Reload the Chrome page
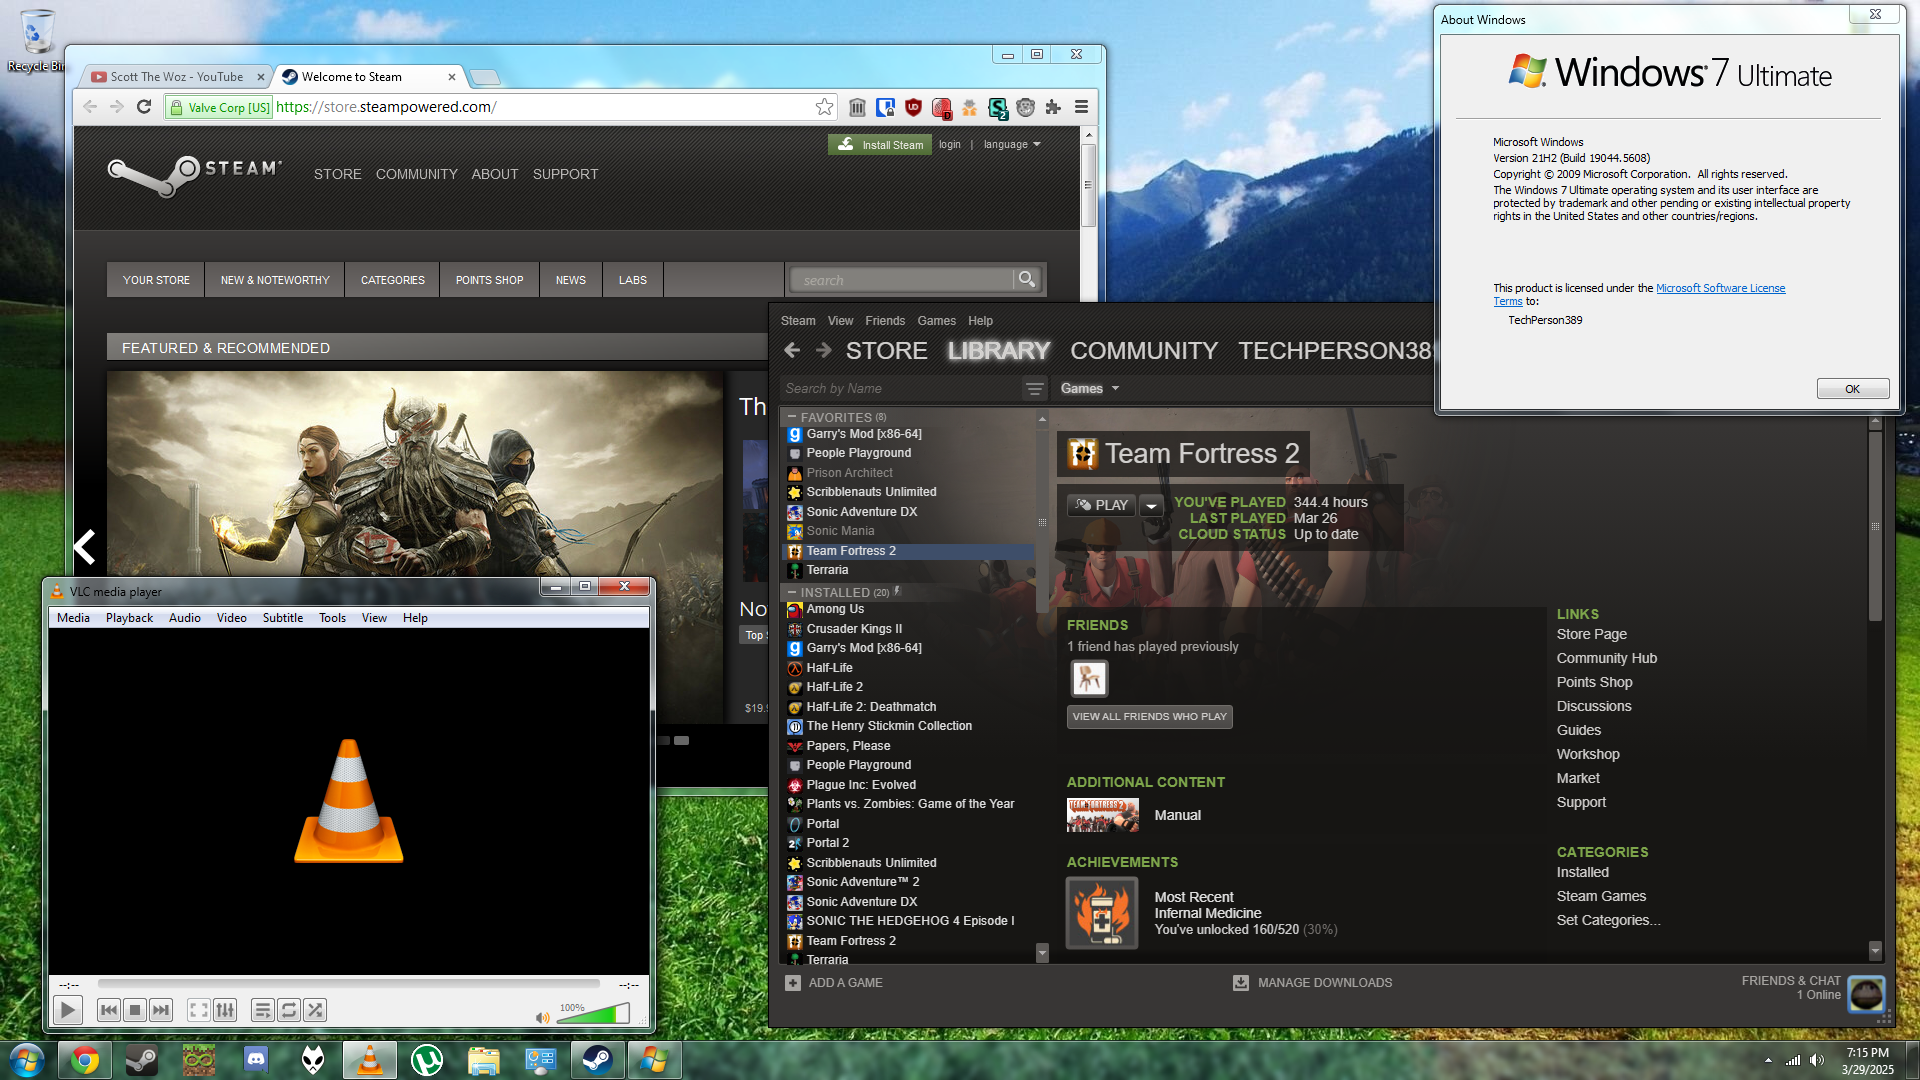The height and width of the screenshot is (1080, 1920). pyautogui.click(x=144, y=107)
